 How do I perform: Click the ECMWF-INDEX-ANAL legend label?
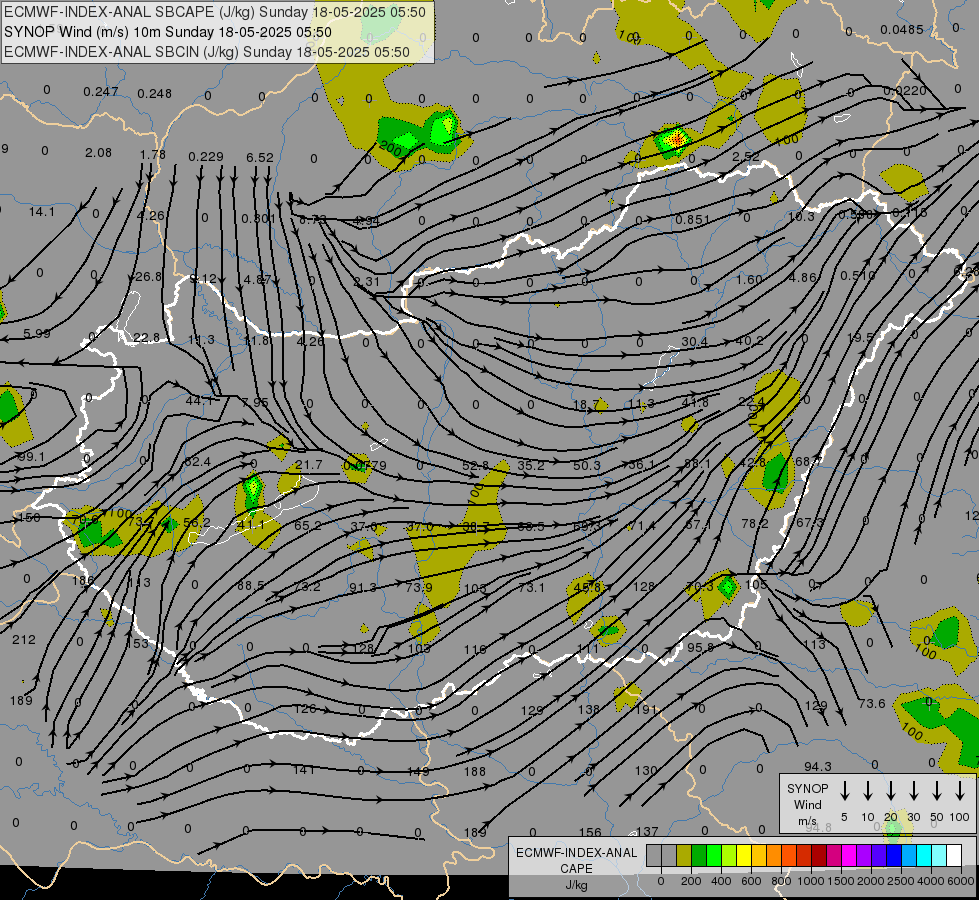[x=576, y=853]
